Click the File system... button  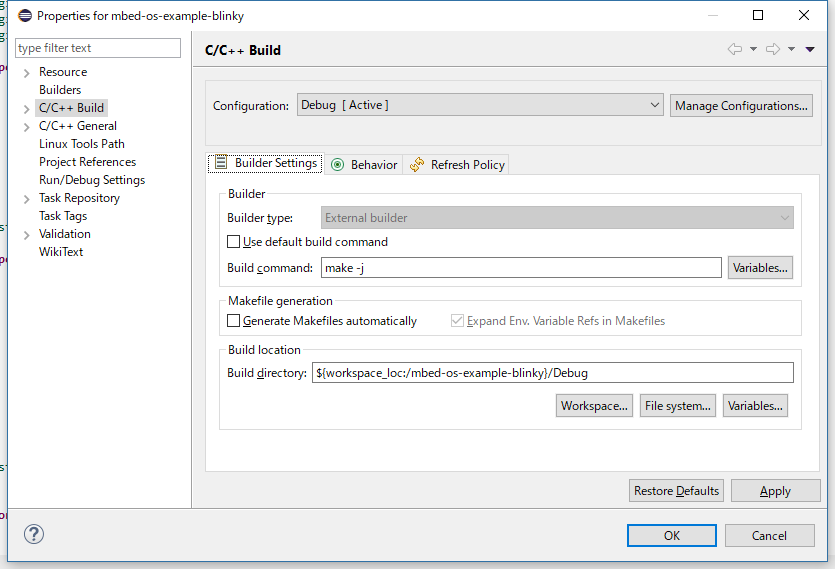[x=677, y=405]
